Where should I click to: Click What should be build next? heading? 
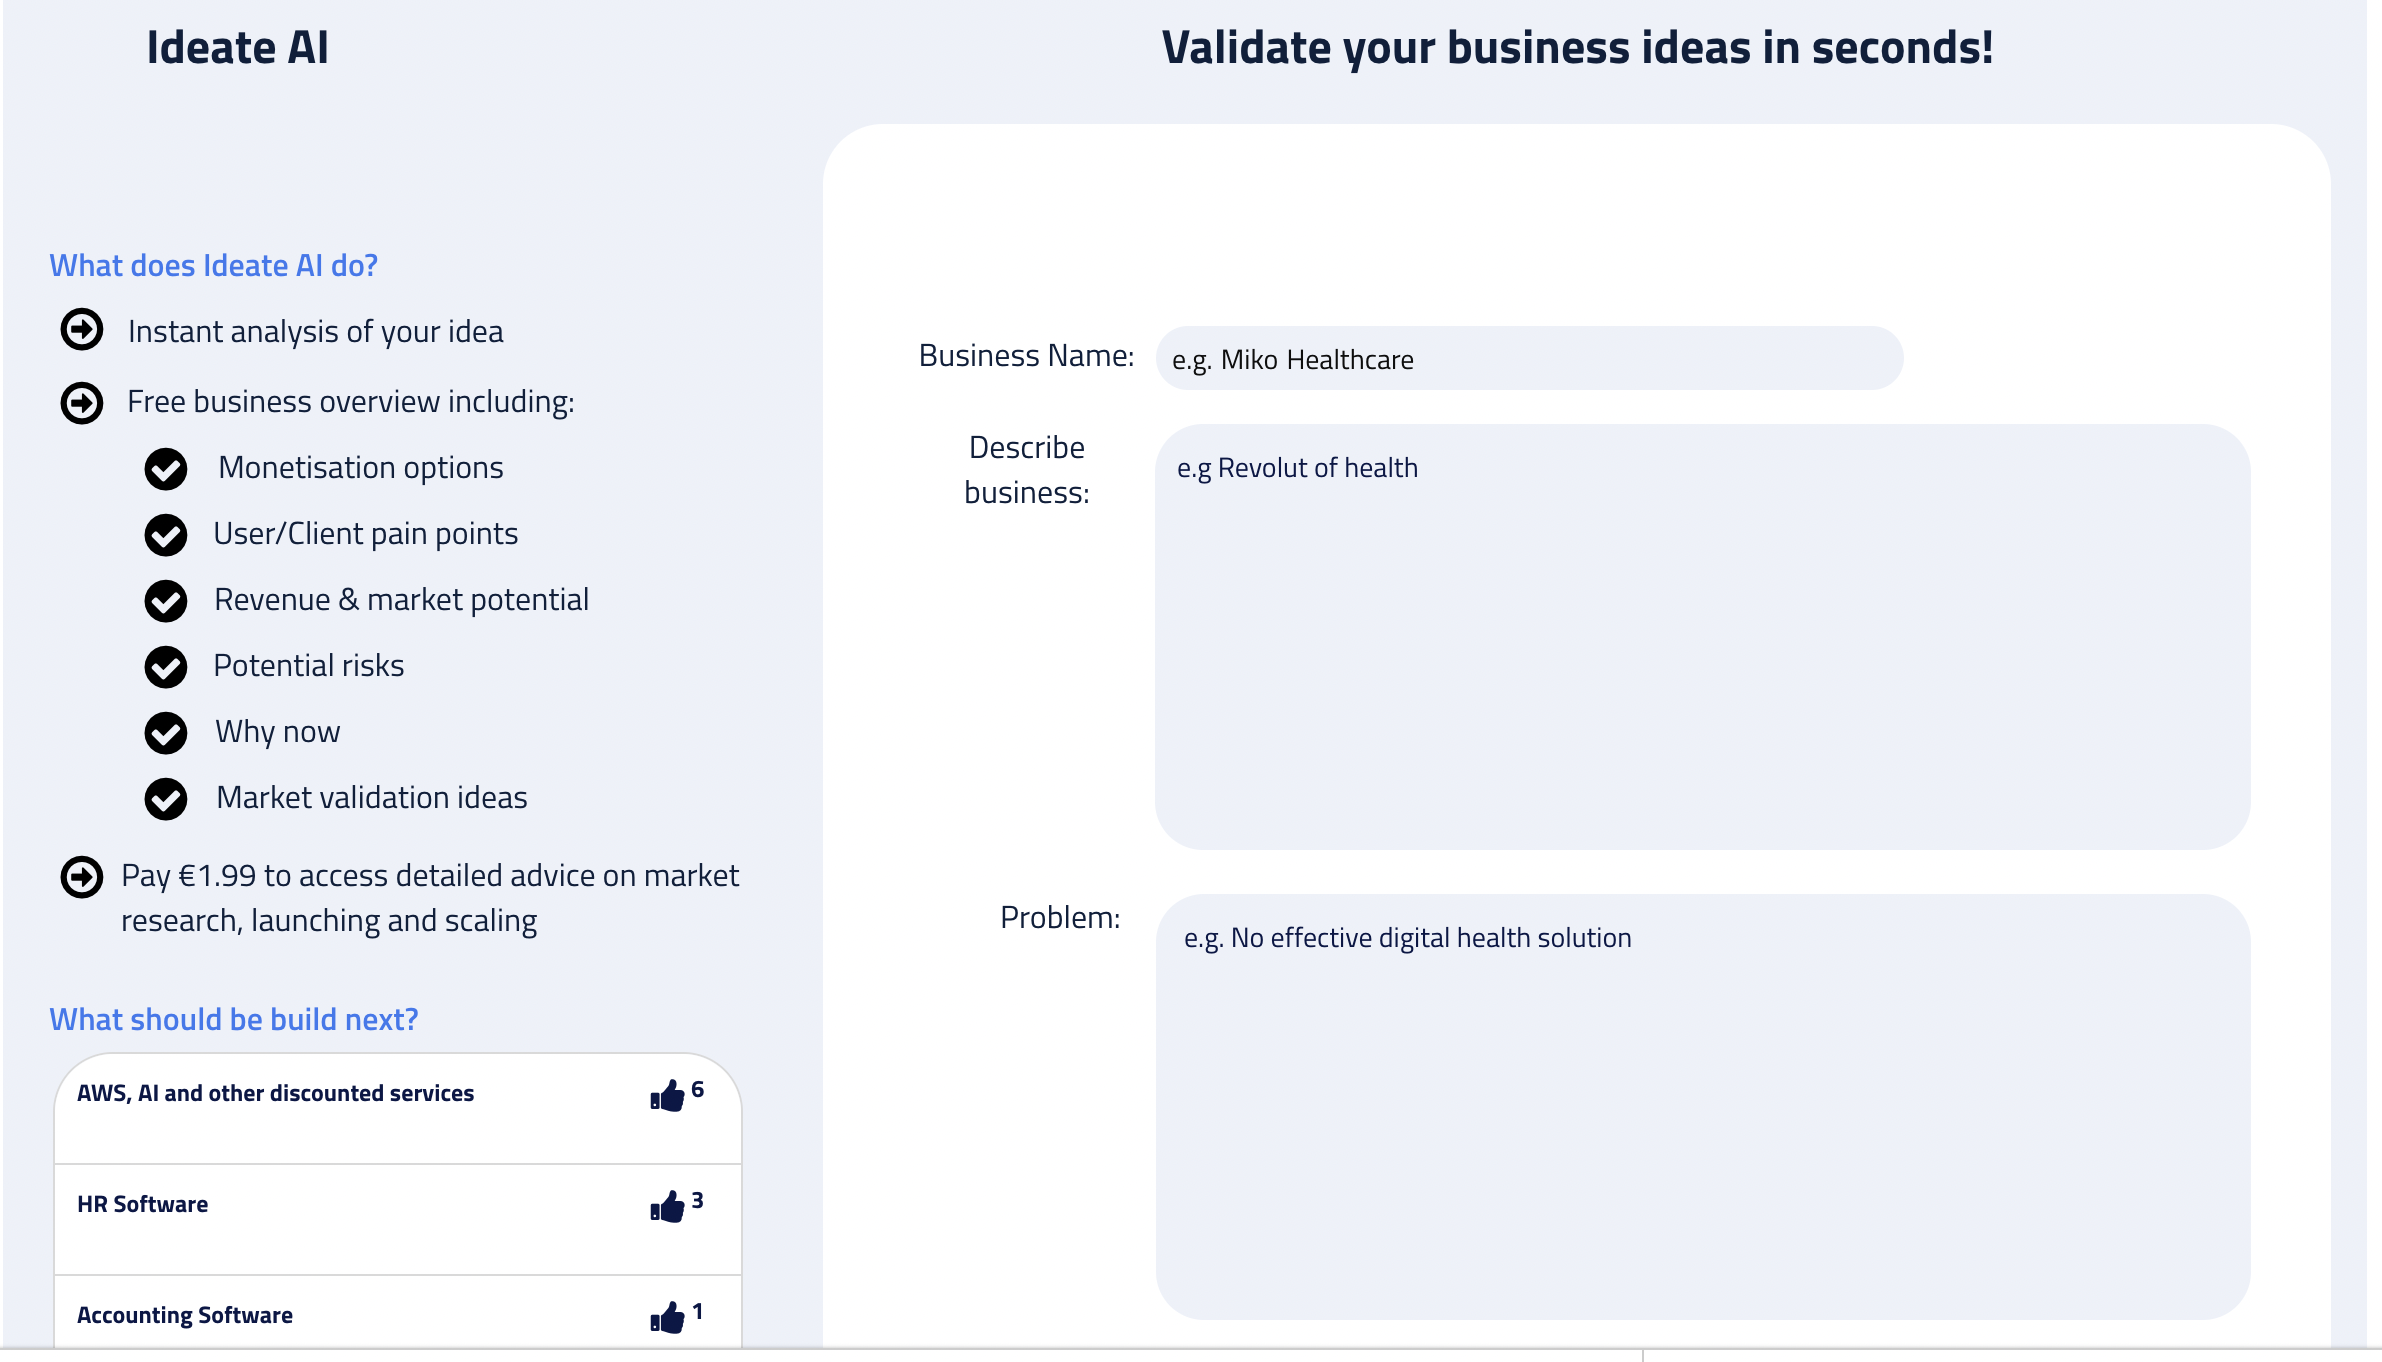[x=234, y=1020]
